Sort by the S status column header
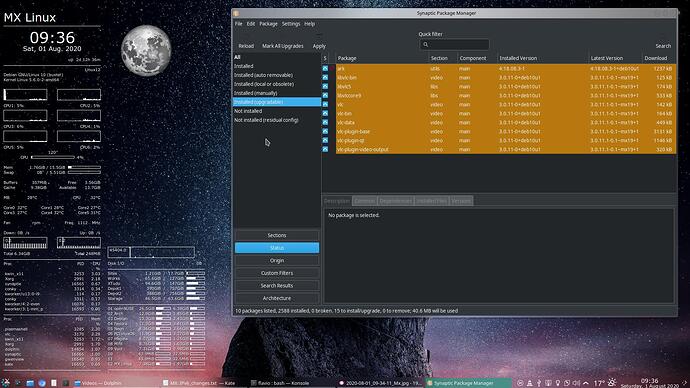Image resolution: width=690 pixels, height=388 pixels. click(x=325, y=58)
